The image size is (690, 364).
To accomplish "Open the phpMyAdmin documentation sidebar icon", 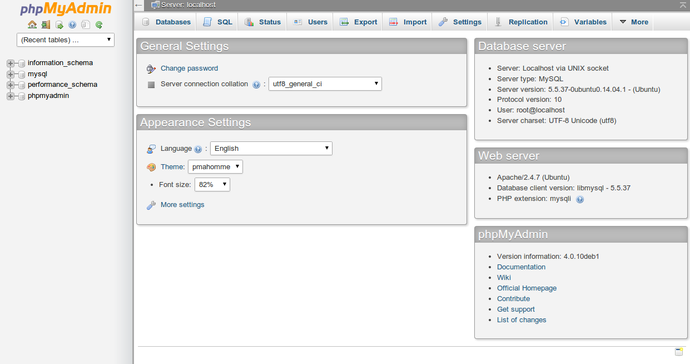I will click(x=72, y=25).
